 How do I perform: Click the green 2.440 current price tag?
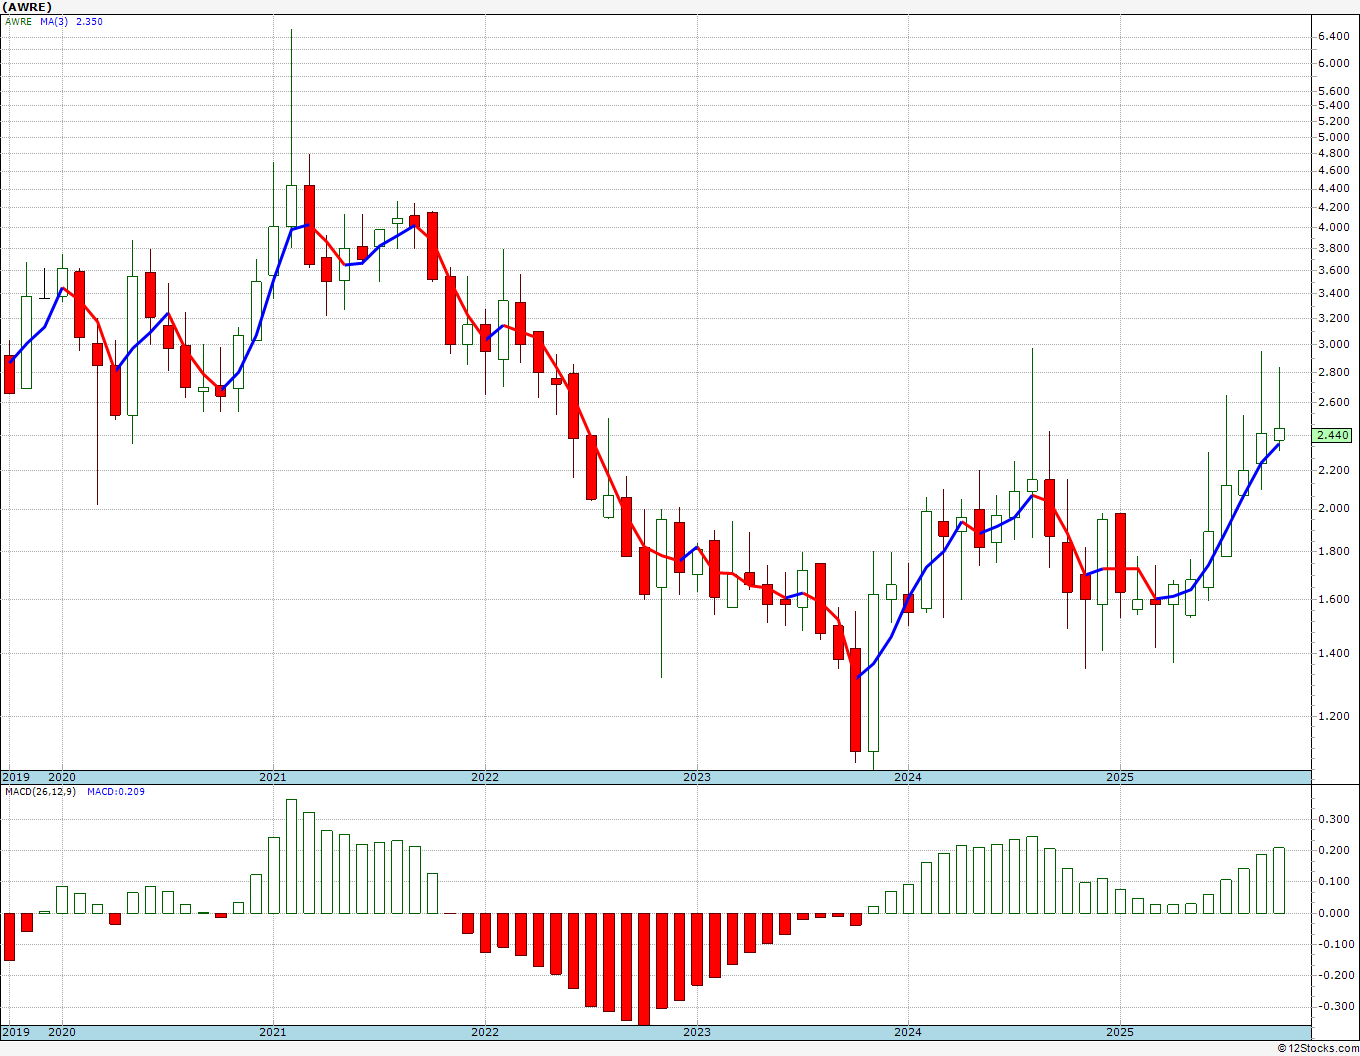(1334, 435)
